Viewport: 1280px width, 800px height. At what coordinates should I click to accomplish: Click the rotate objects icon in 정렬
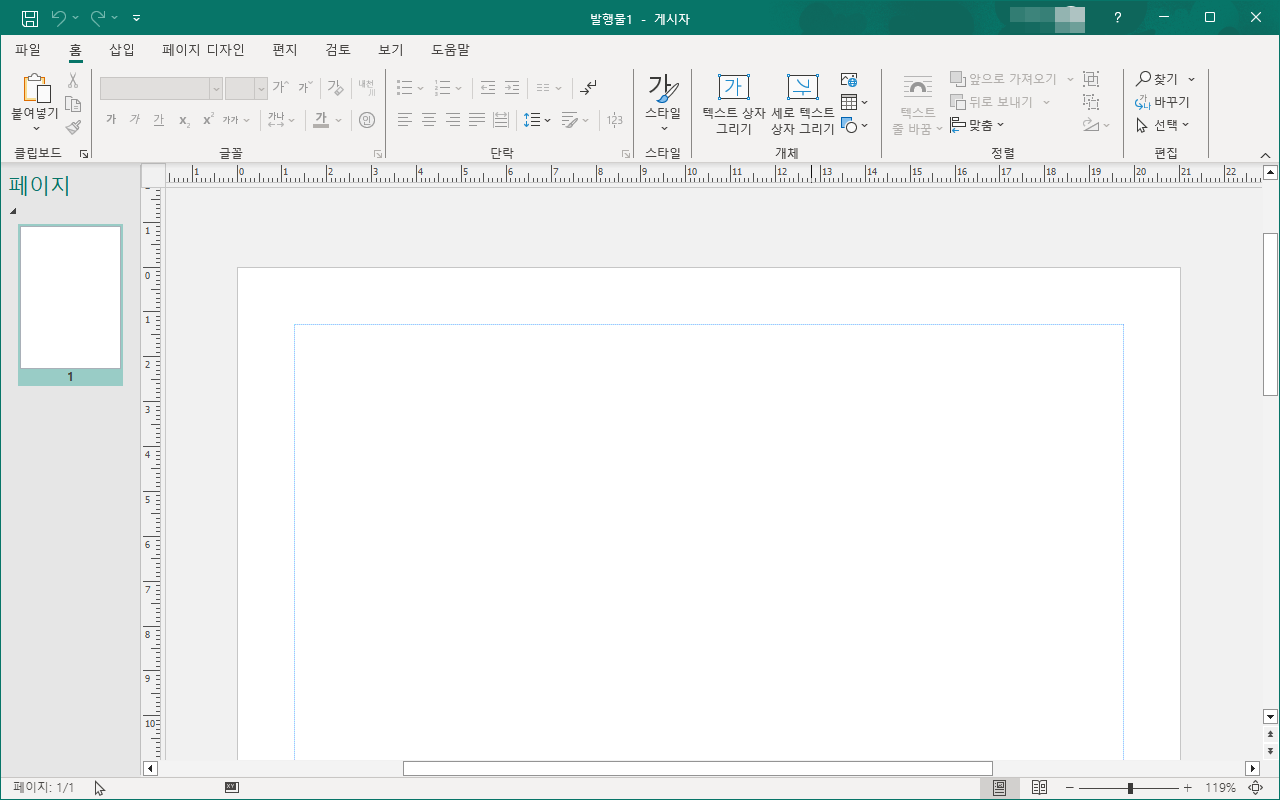[1091, 125]
